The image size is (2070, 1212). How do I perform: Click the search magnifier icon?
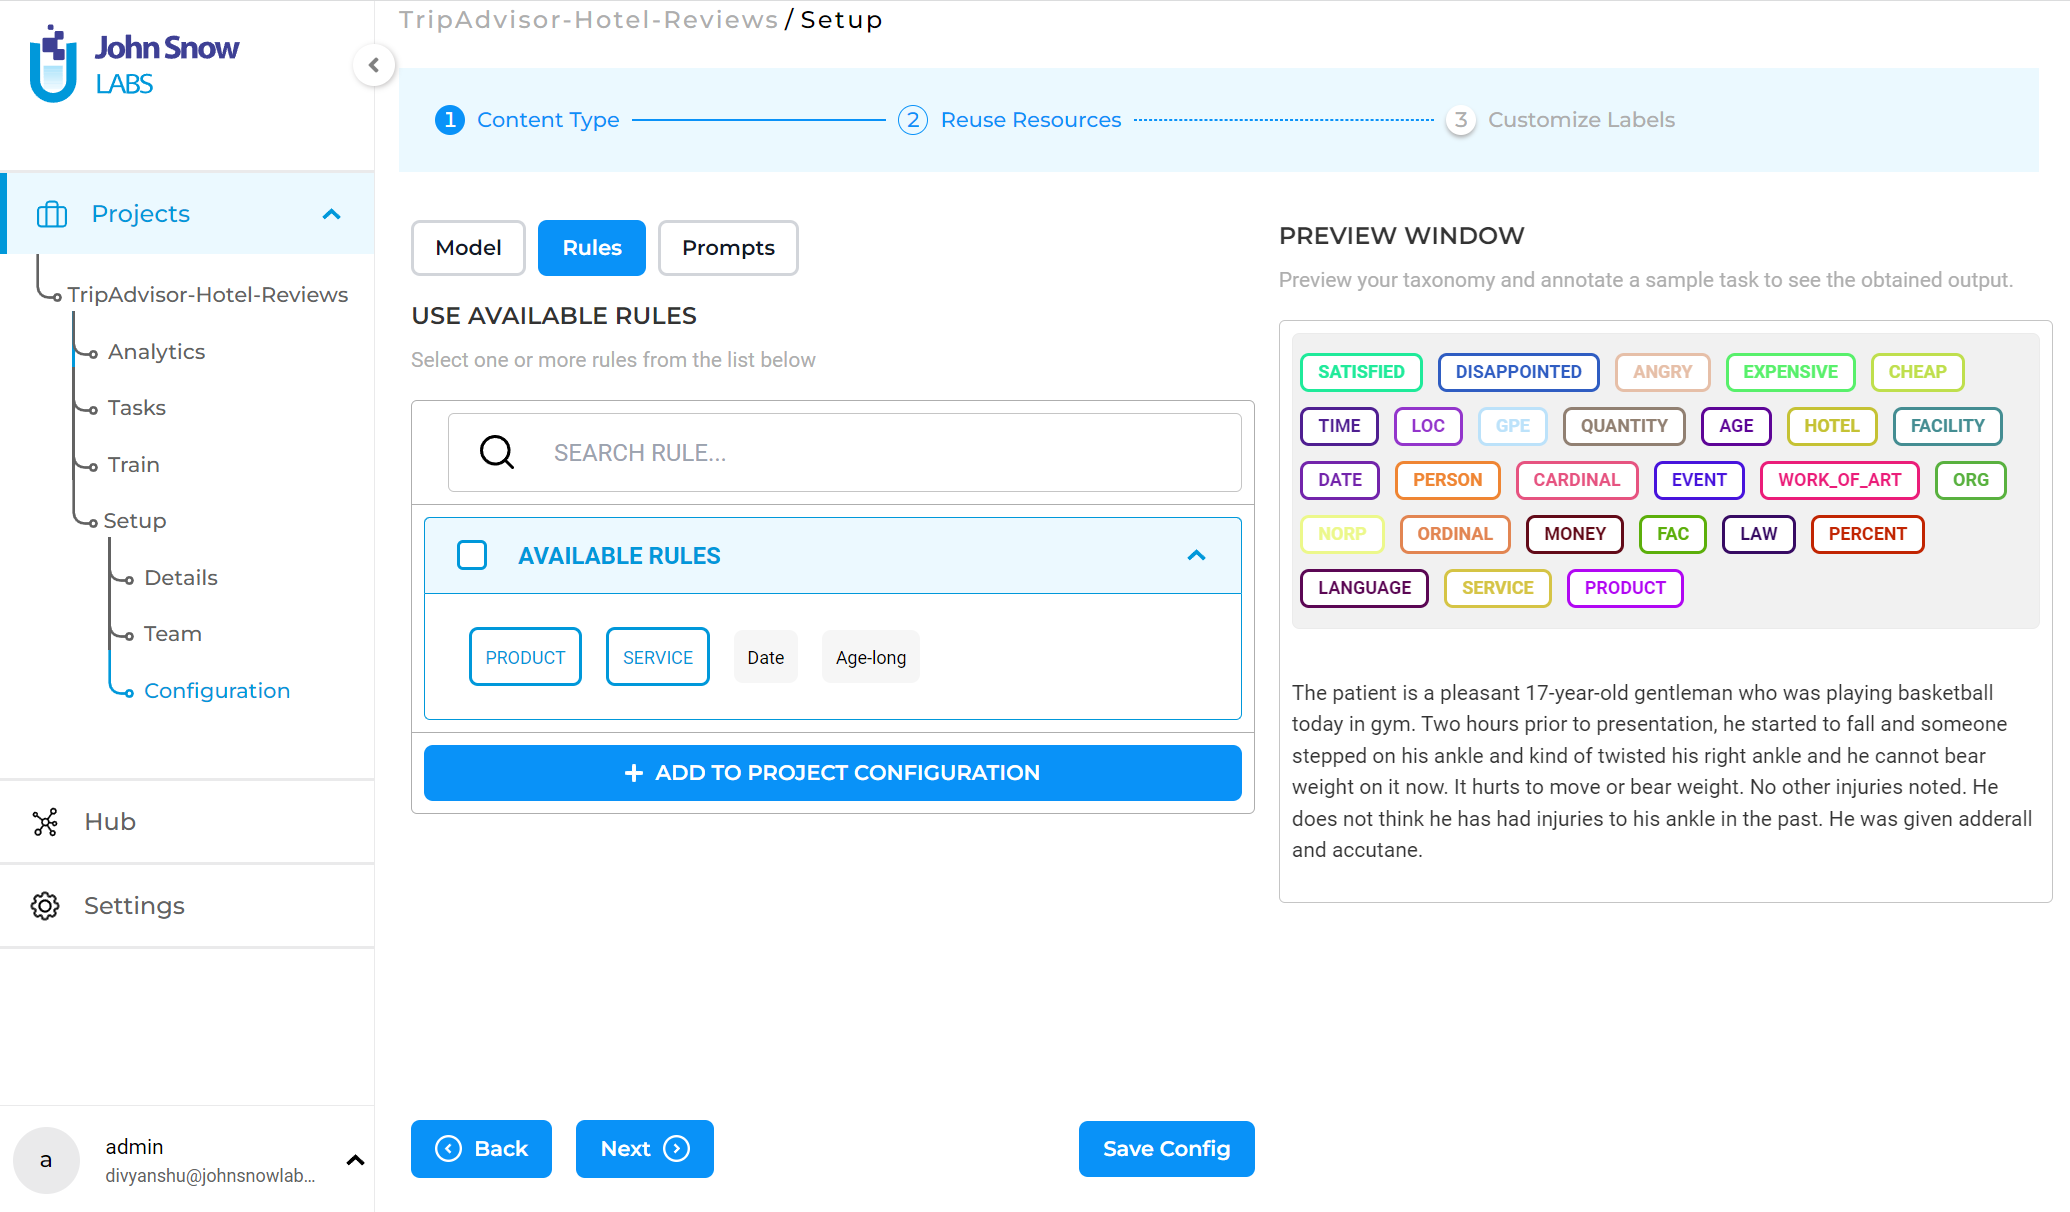coord(497,452)
